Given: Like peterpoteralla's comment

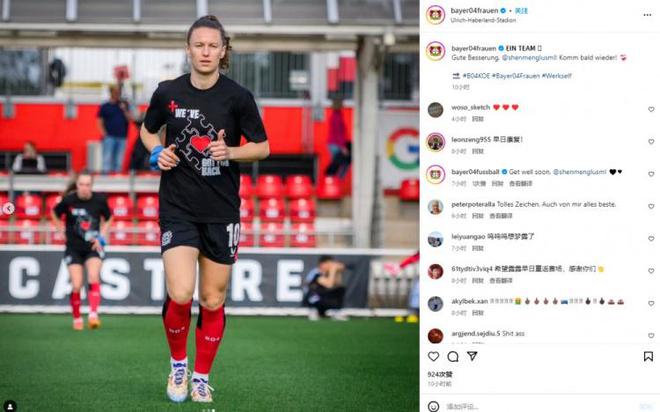Looking at the screenshot, I should point(651,207).
